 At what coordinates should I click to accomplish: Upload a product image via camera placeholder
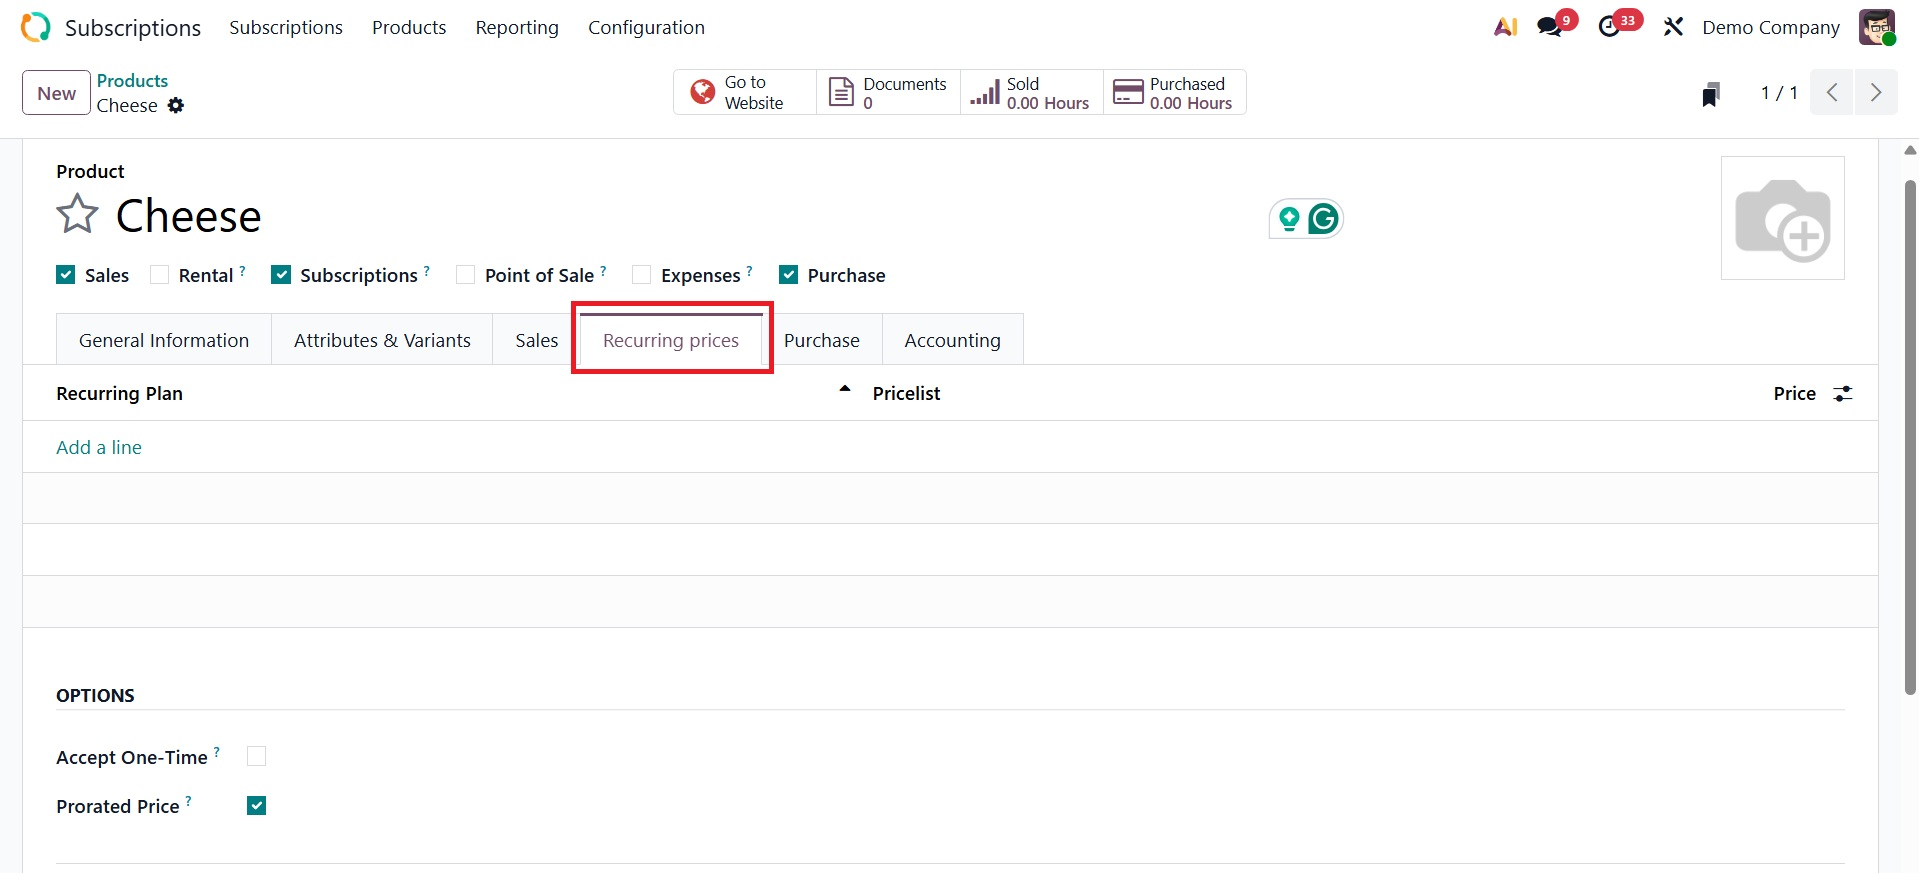1782,218
